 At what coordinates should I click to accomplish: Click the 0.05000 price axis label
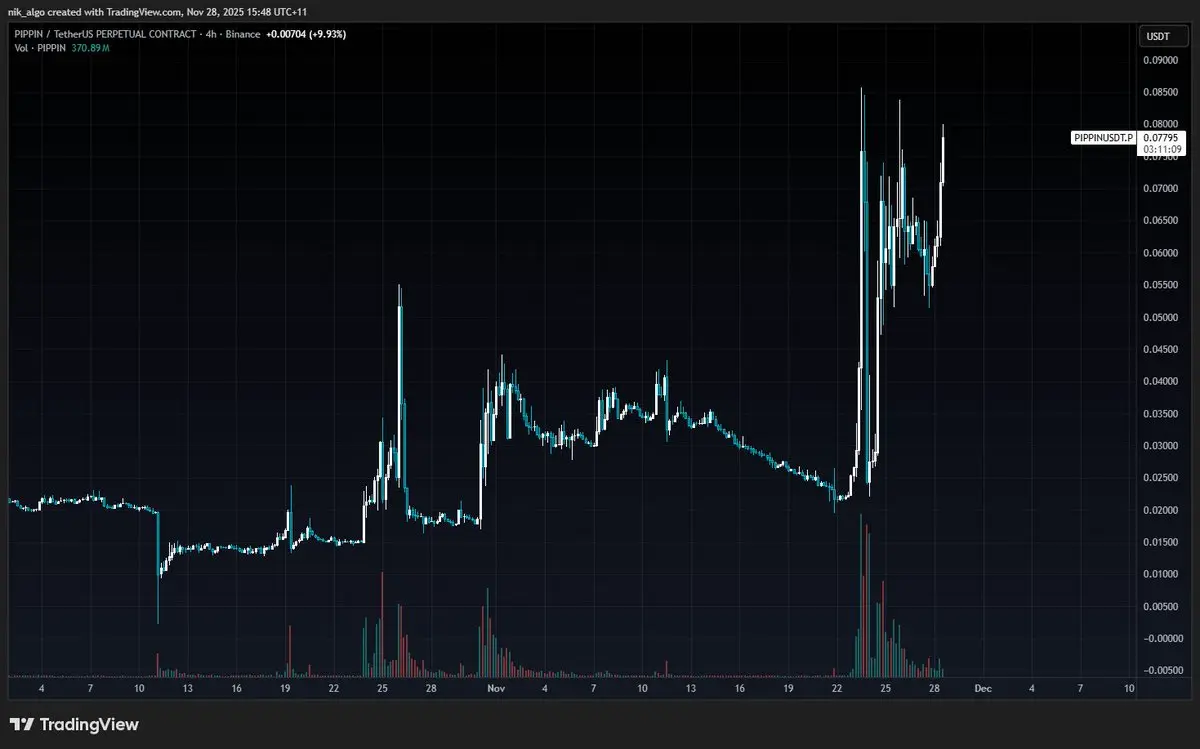pos(1162,317)
